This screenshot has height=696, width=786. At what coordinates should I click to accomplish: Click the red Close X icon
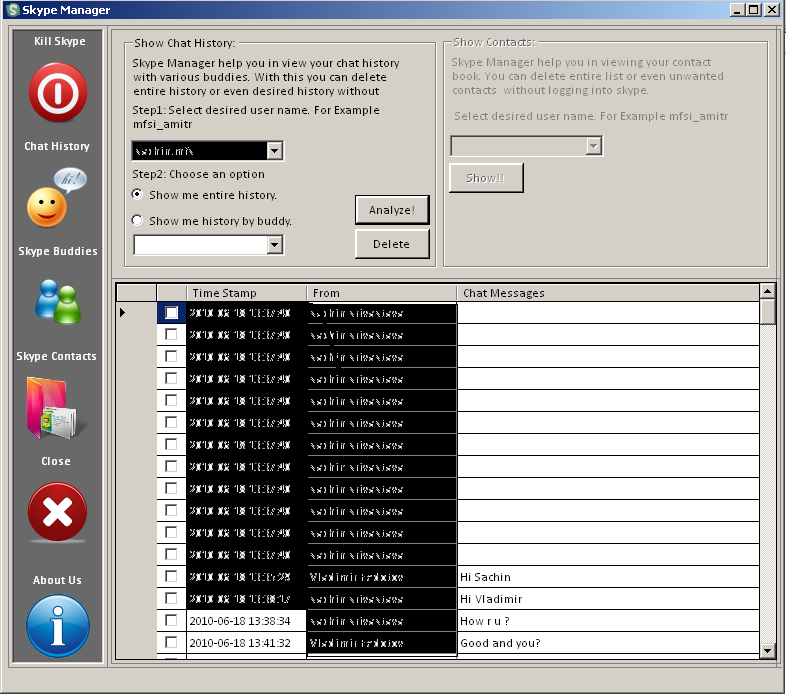58,512
